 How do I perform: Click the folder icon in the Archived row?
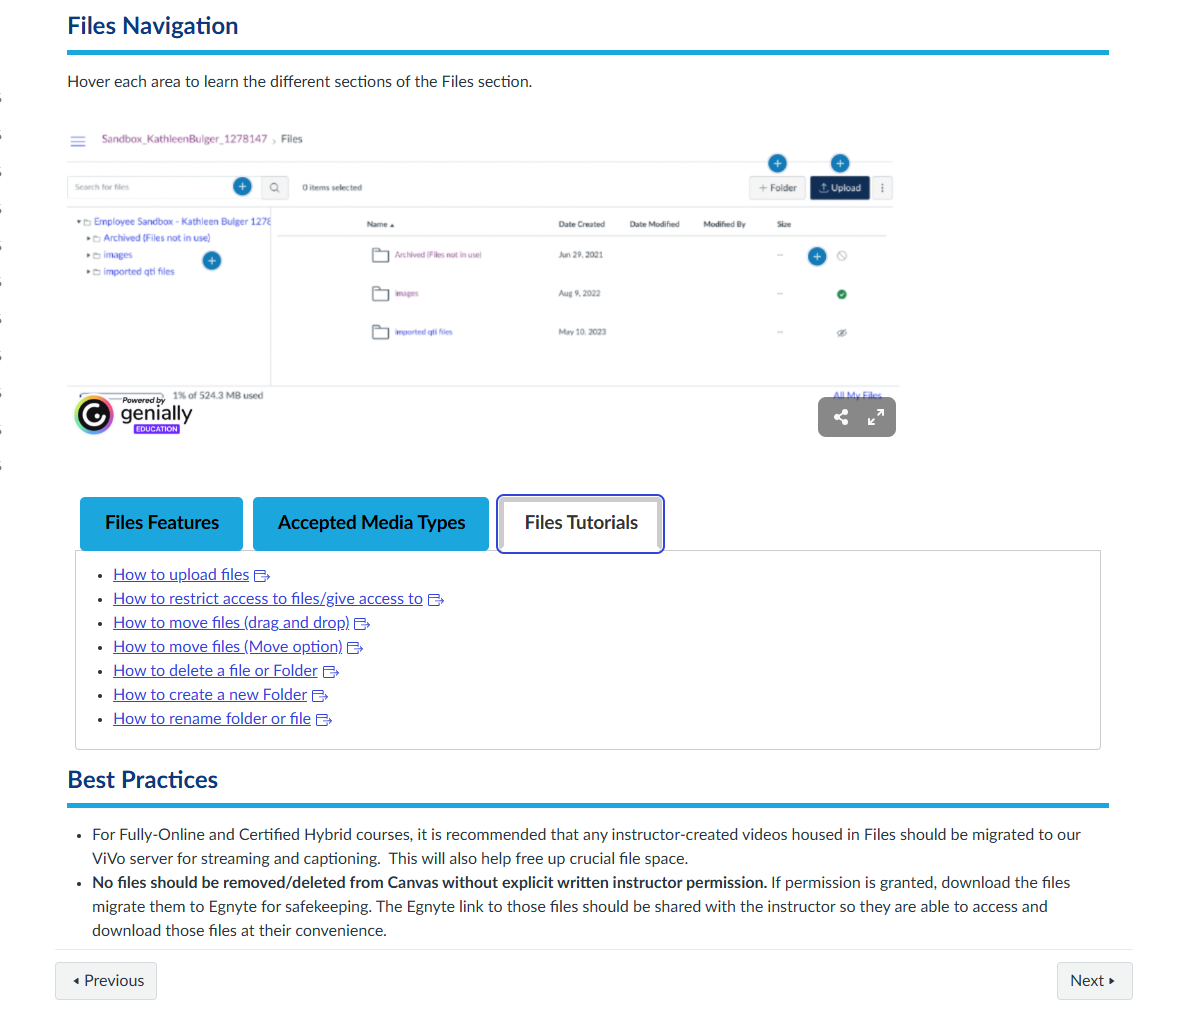381,255
